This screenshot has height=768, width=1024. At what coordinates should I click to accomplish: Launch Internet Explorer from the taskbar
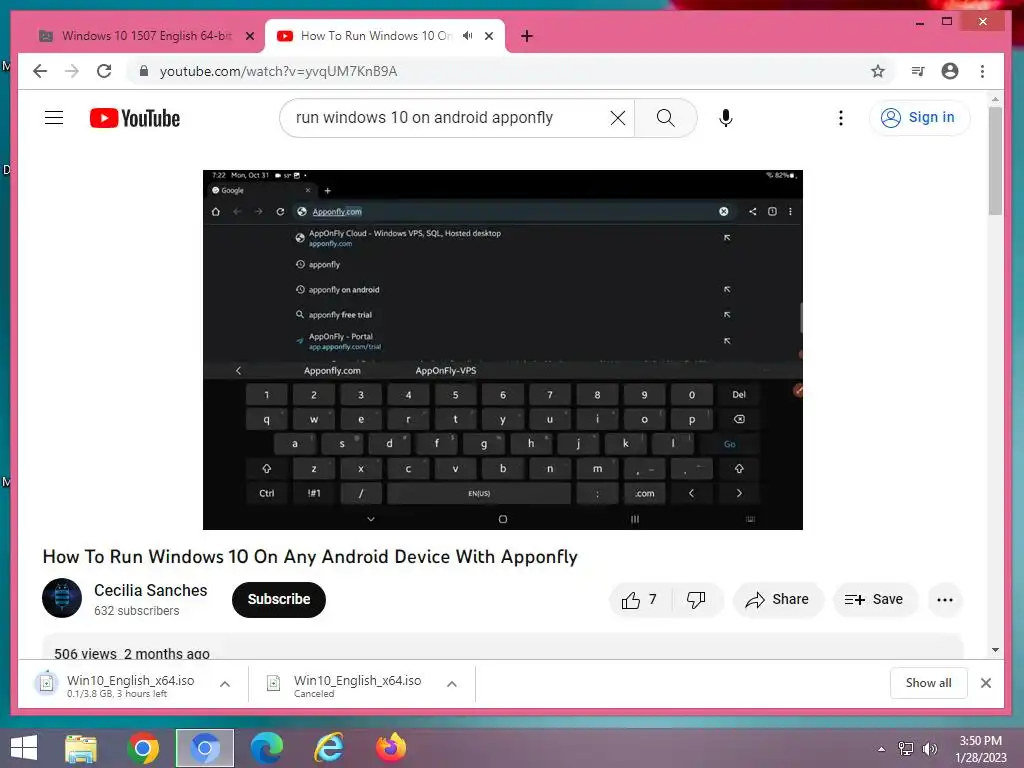pyautogui.click(x=329, y=748)
